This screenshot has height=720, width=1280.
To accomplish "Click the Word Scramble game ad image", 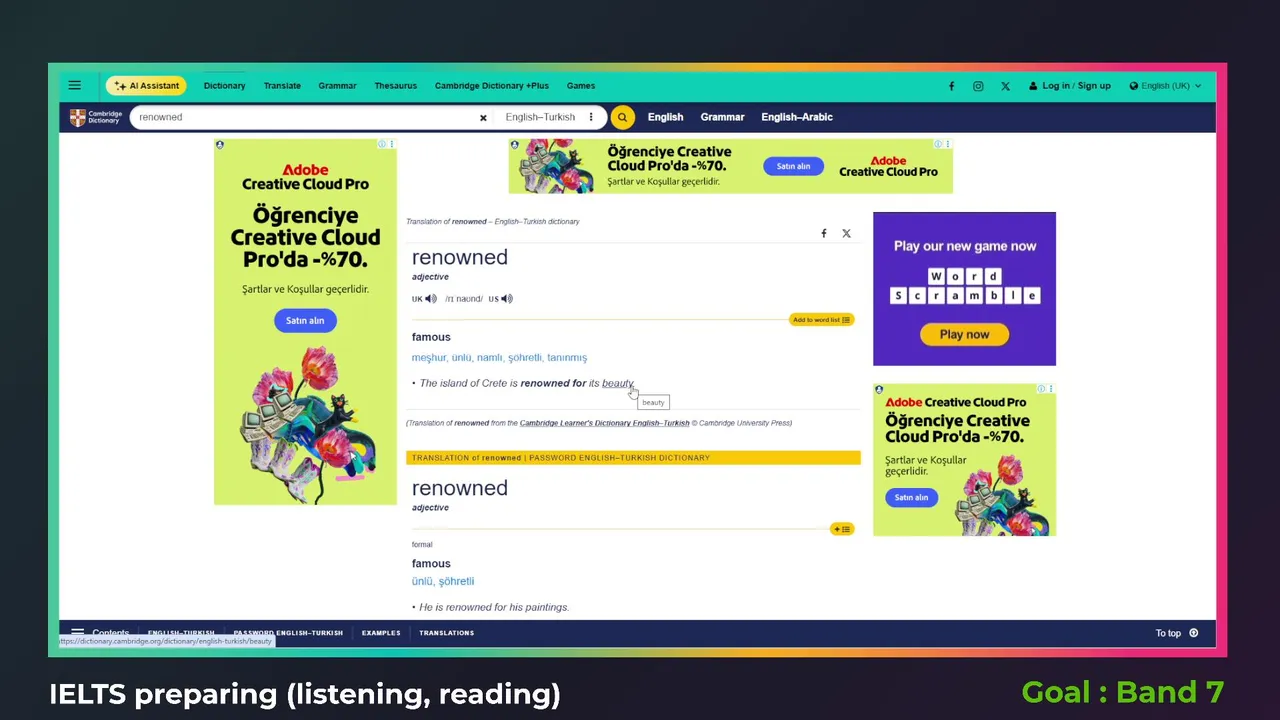I will pos(964,289).
